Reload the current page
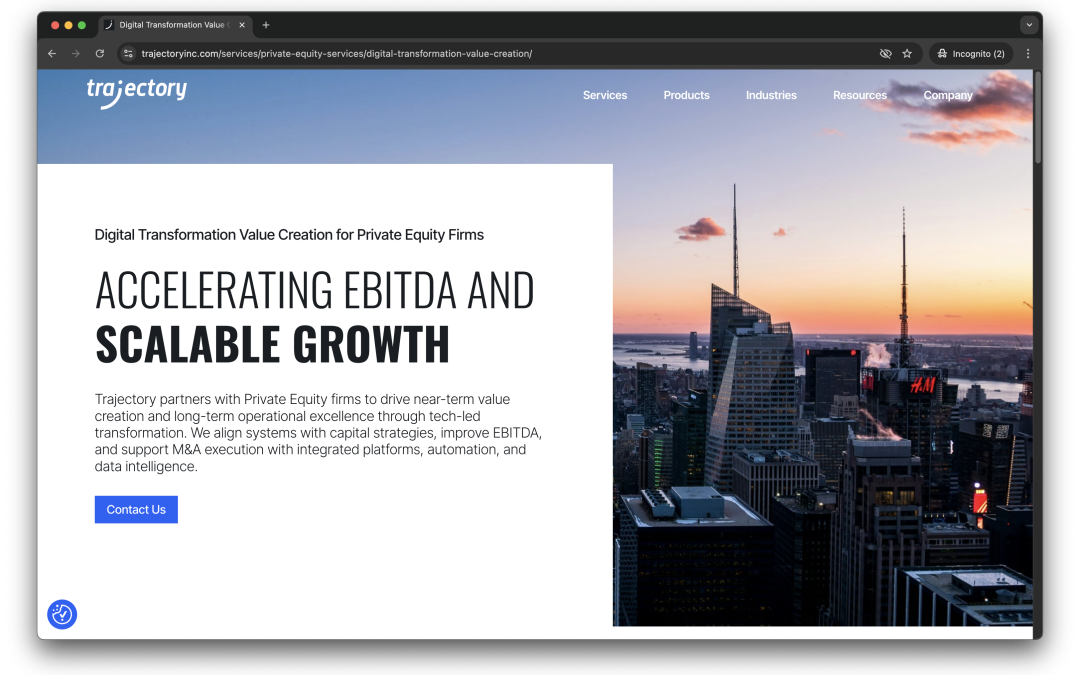 point(100,54)
